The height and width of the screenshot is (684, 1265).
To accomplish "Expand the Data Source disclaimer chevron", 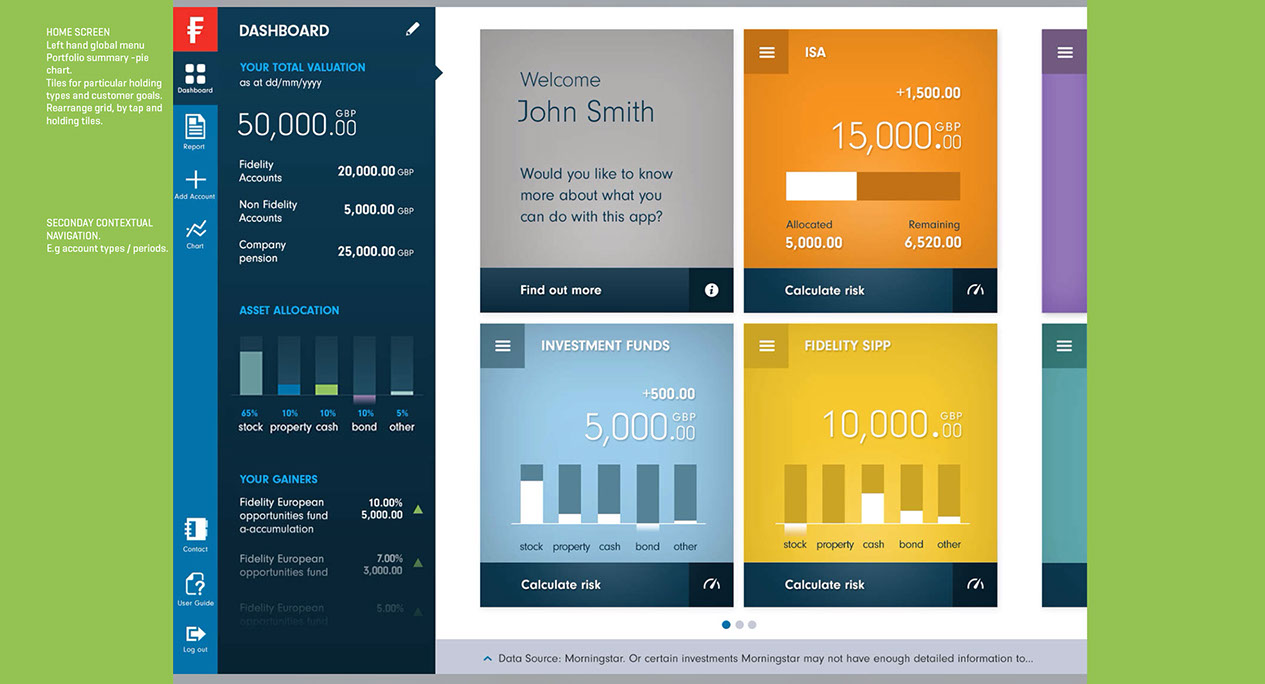I will tap(487, 658).
